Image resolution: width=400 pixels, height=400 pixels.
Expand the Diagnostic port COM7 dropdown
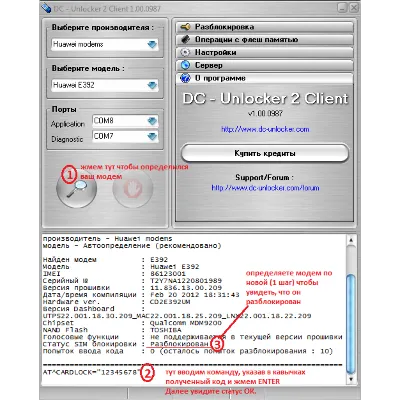click(x=125, y=136)
